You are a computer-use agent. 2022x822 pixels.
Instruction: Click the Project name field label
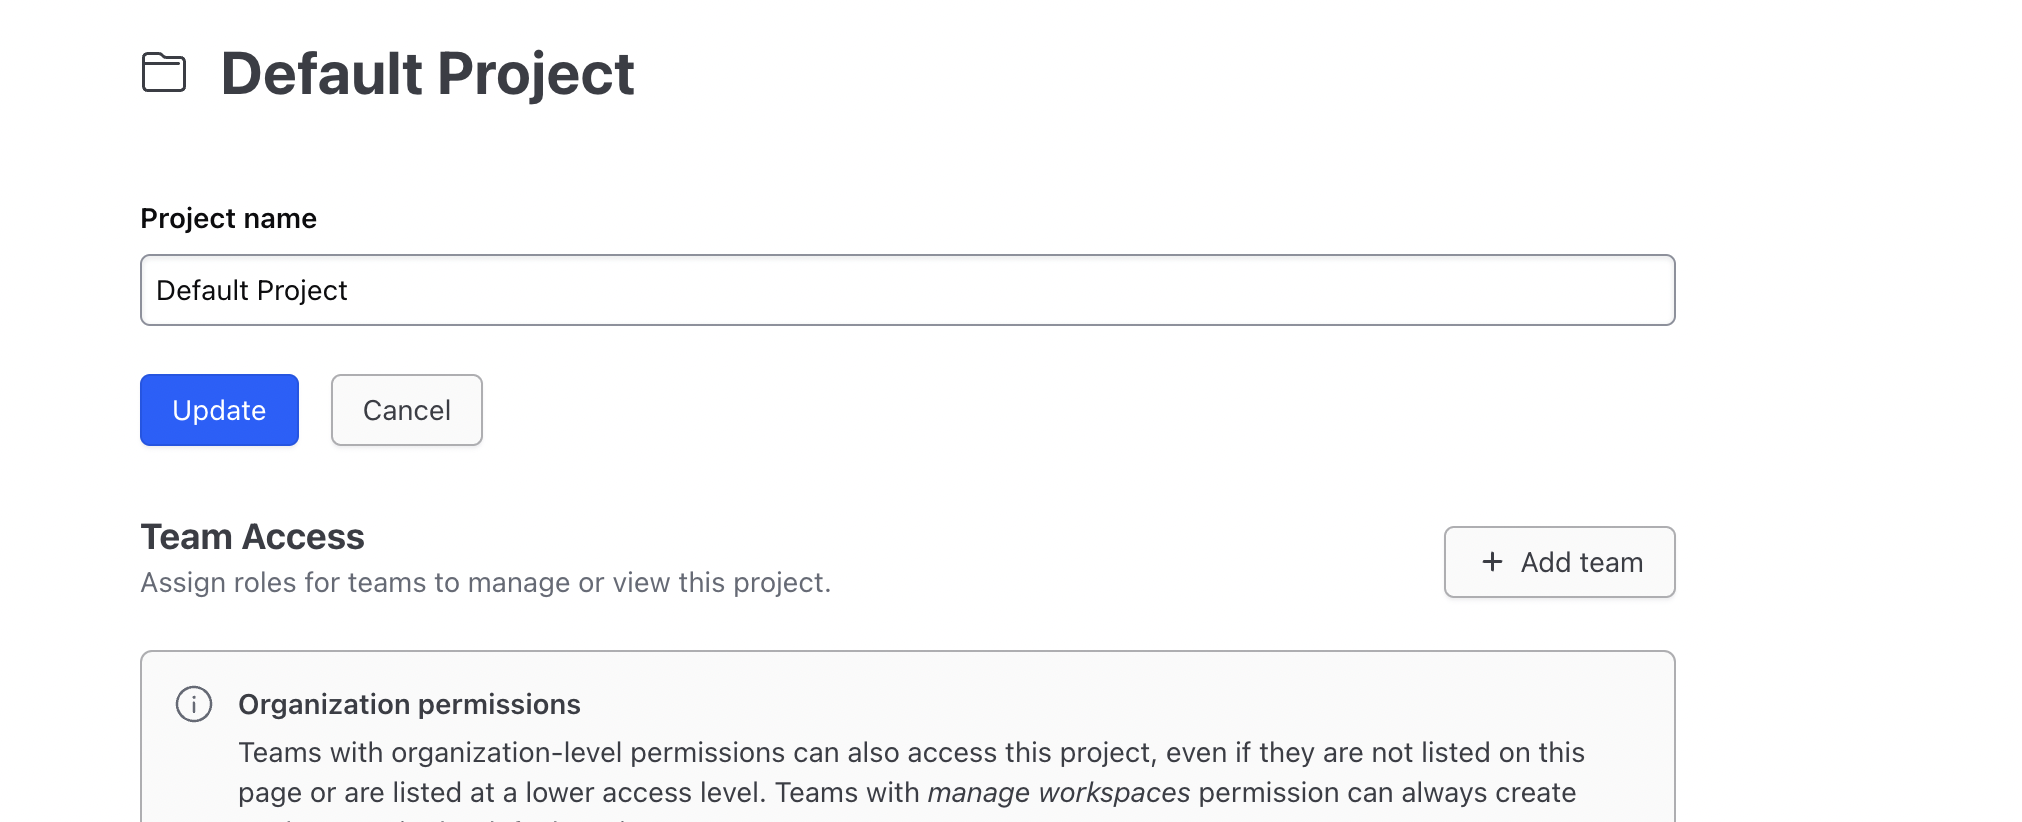click(x=228, y=218)
